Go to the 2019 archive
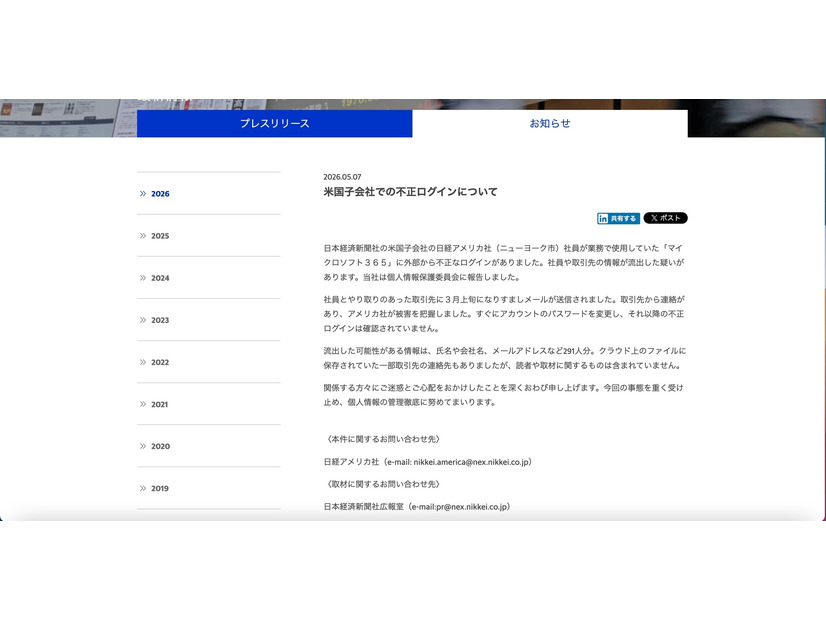This screenshot has width=826, height=620. [x=160, y=488]
